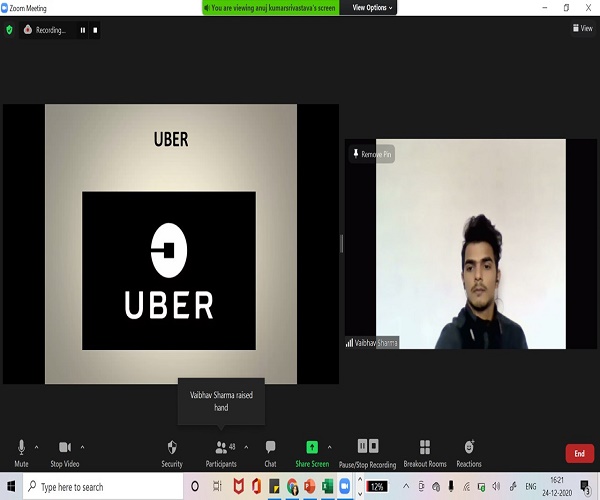Show next taskbar icons with down arrow
Viewport: 600px width, 500px height.
(360, 494)
